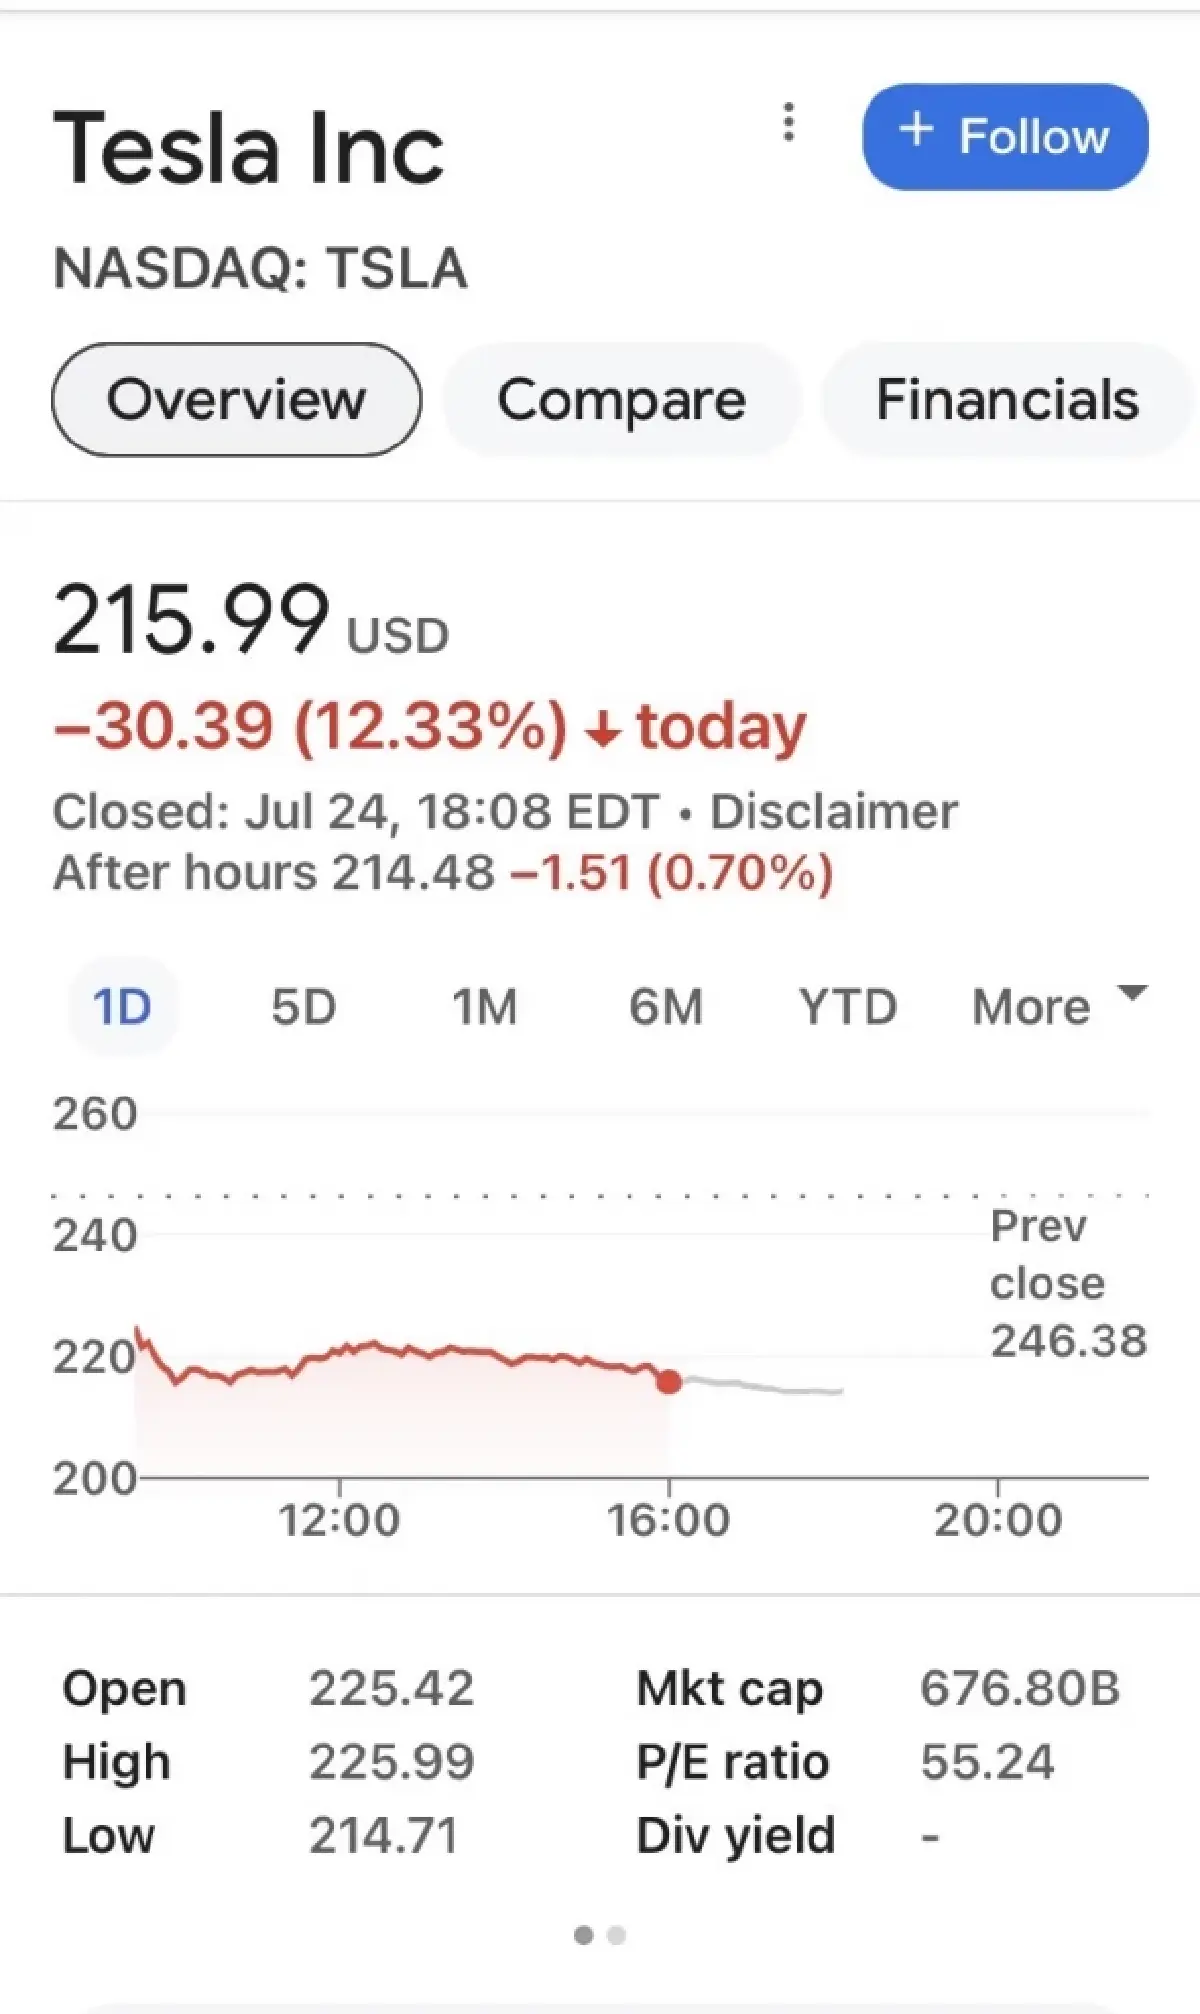Screen dimensions: 1200x2014
Task: Go to the second page indicator dot
Action: 616,1936
